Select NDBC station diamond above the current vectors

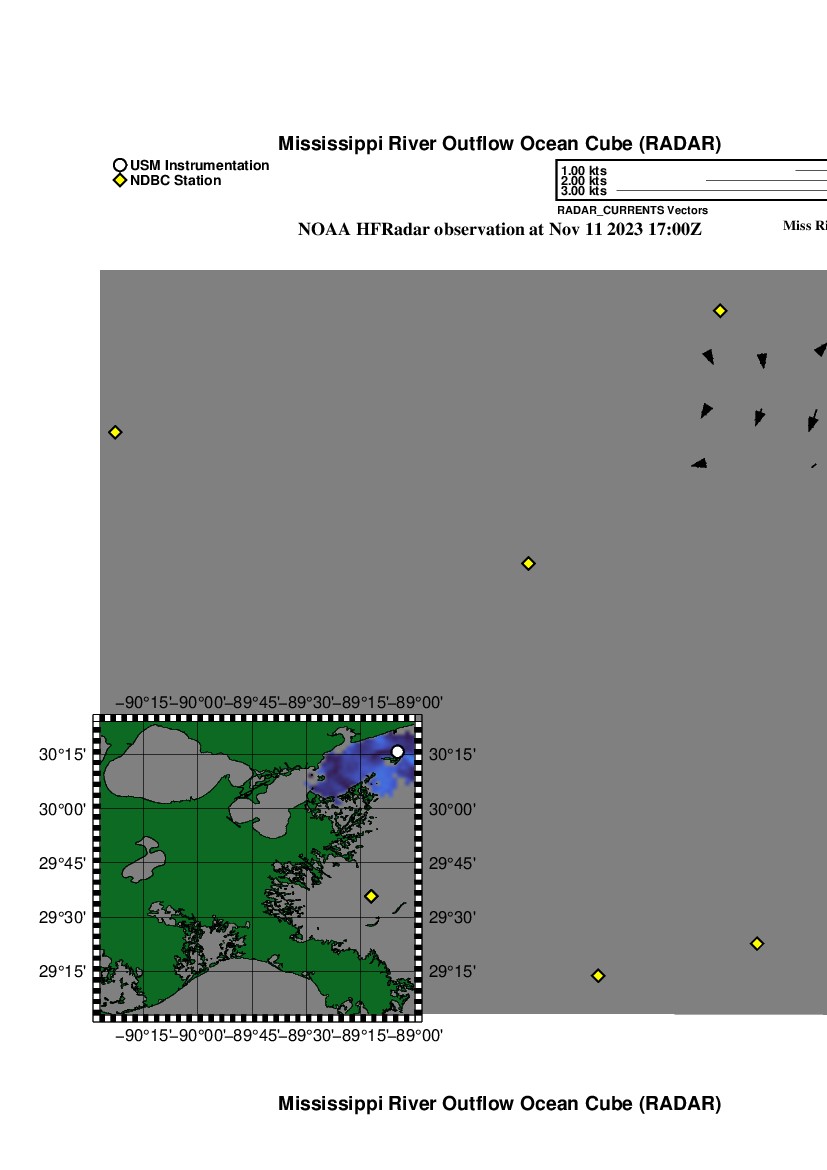point(719,311)
